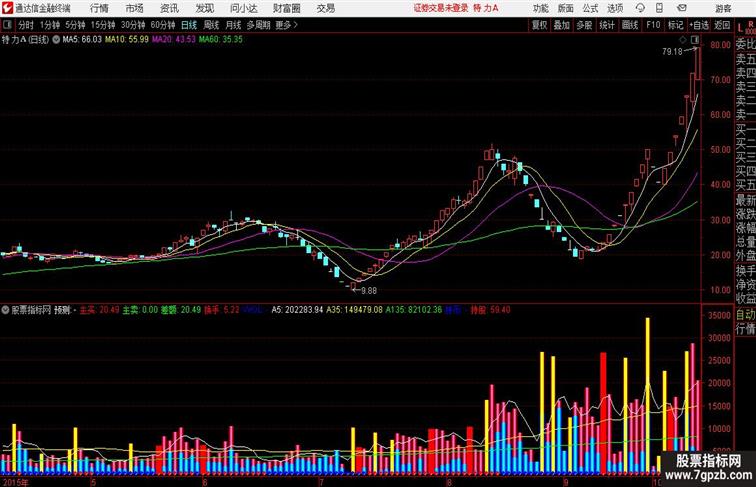Click the diamond icon above the price axis
This screenshot has width=756, height=487.
pos(683,40)
